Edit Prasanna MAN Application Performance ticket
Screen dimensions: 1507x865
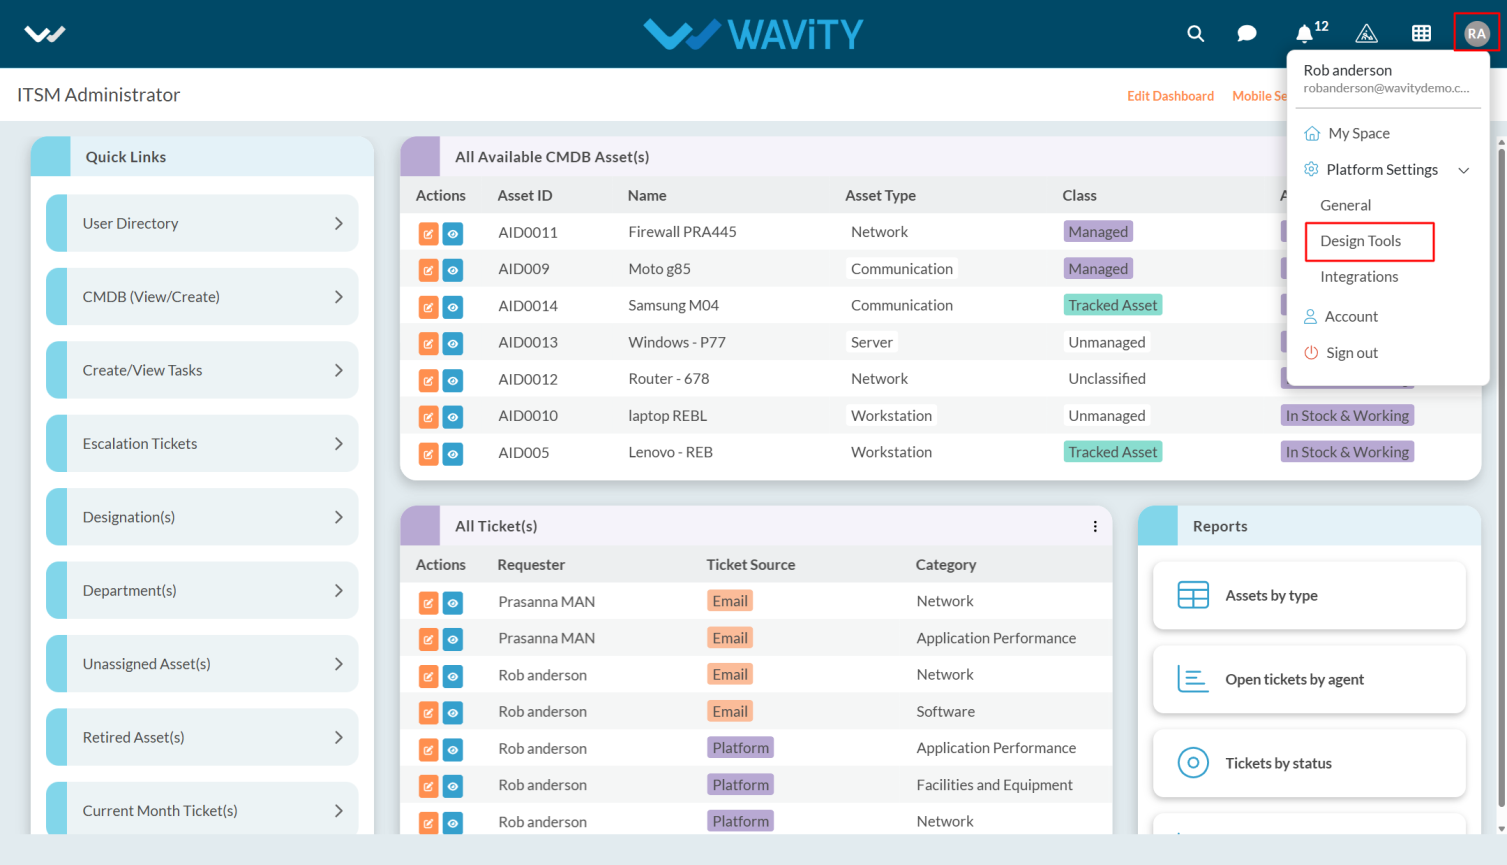[x=428, y=640]
